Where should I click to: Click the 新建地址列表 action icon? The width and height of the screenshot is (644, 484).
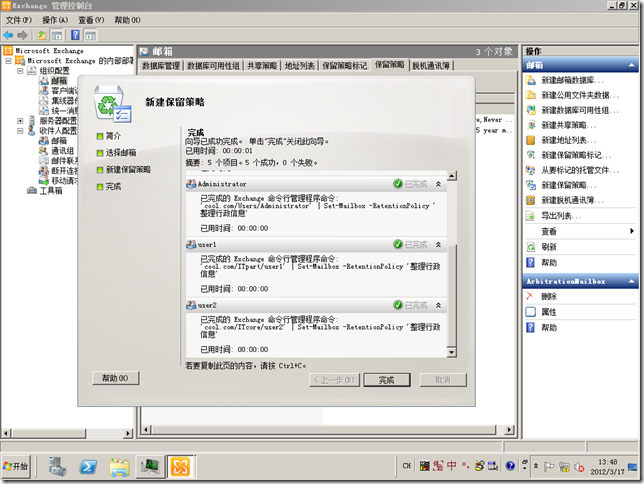tap(532, 140)
